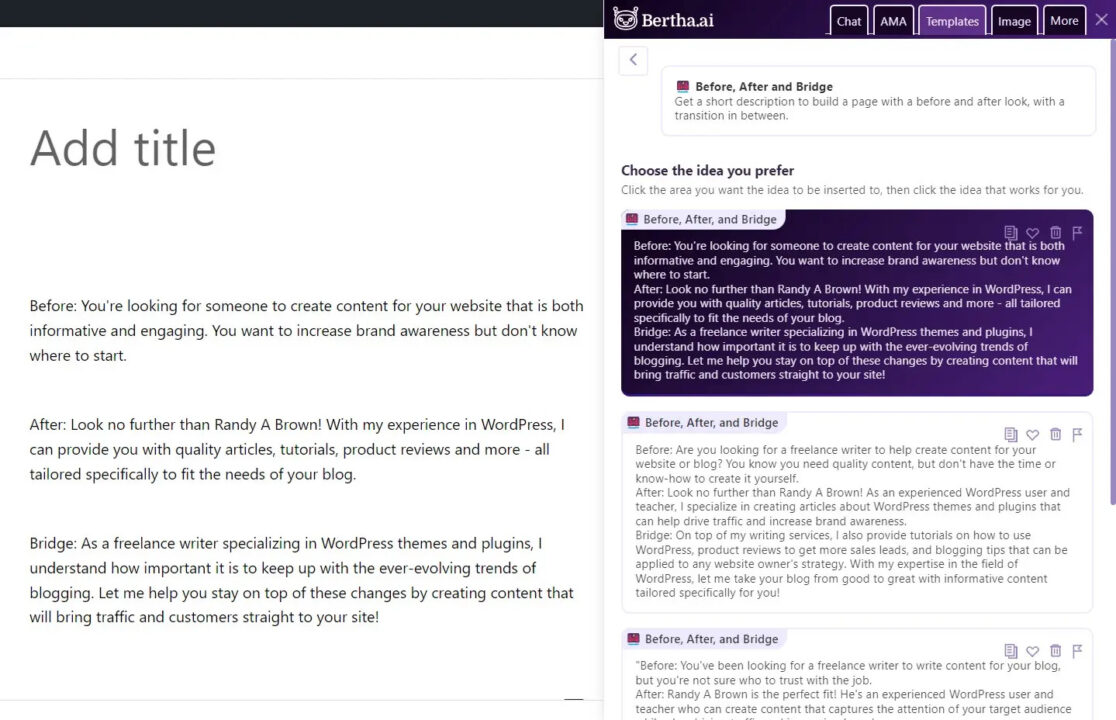Viewport: 1116px width, 720px height.
Task: Click the copy icon on the first idea
Action: tap(1011, 233)
